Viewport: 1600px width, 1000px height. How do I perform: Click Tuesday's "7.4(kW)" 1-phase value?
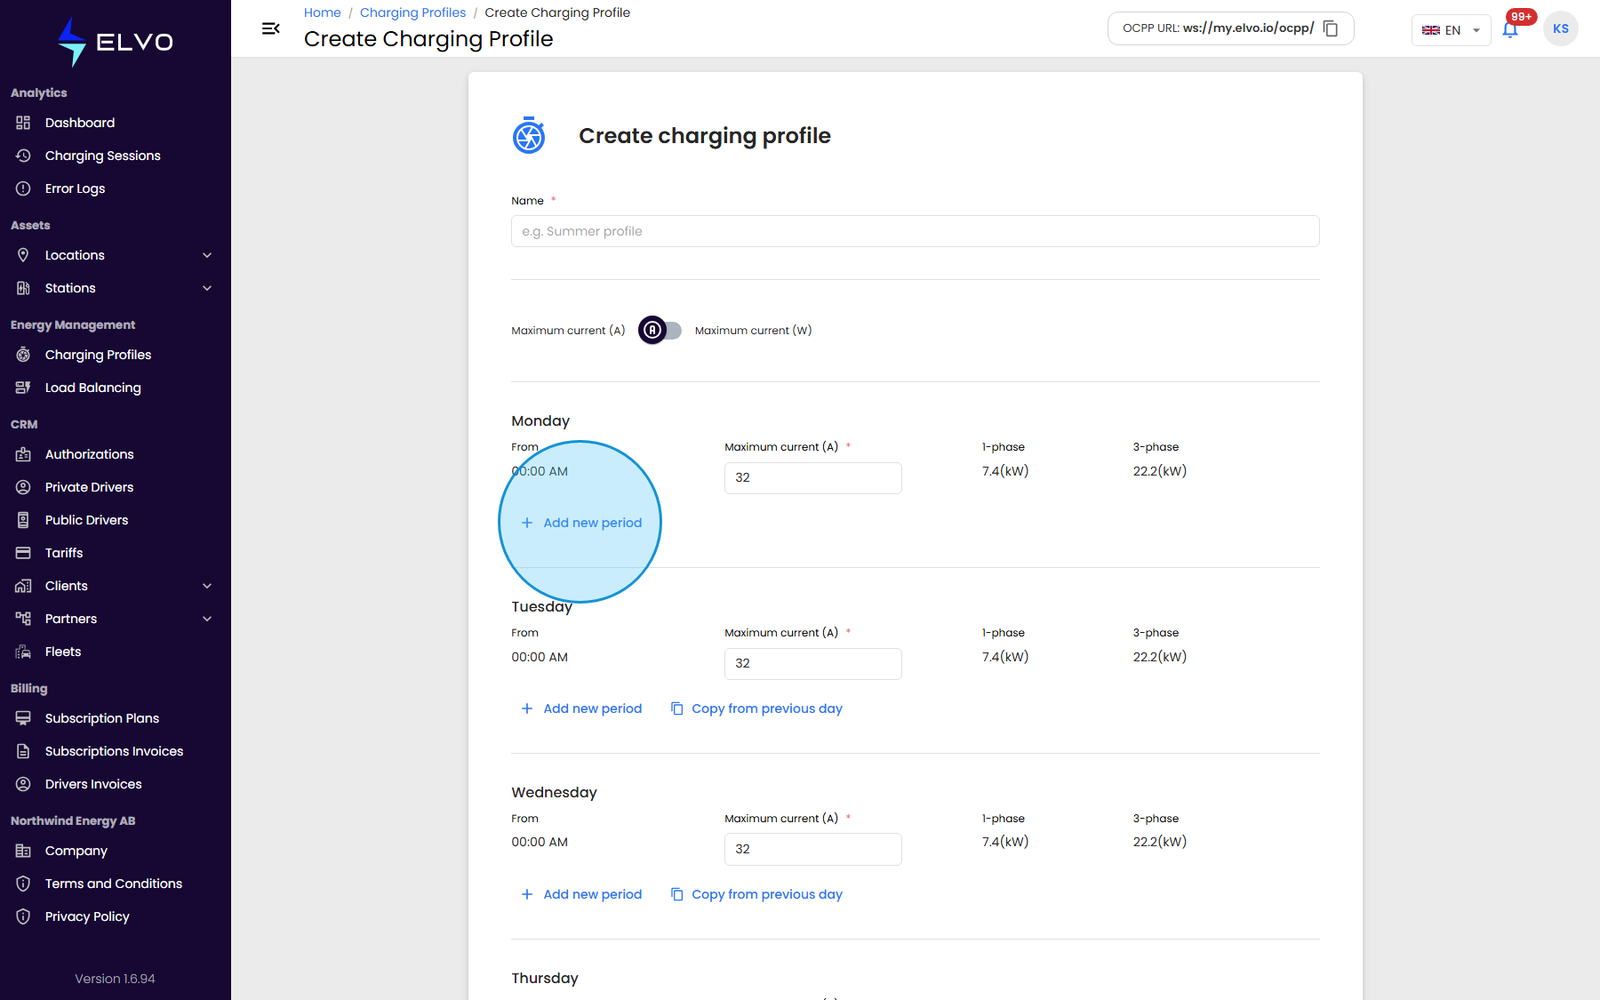click(x=1005, y=657)
